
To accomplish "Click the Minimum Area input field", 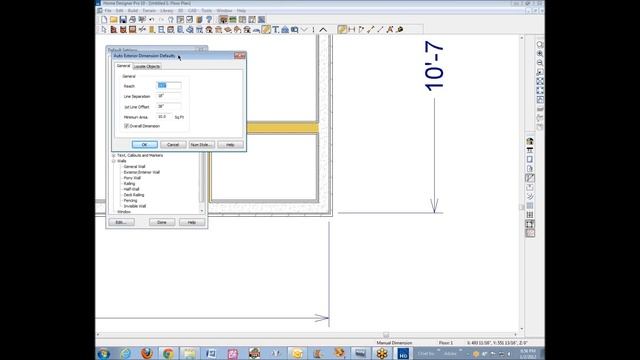I will (165, 117).
